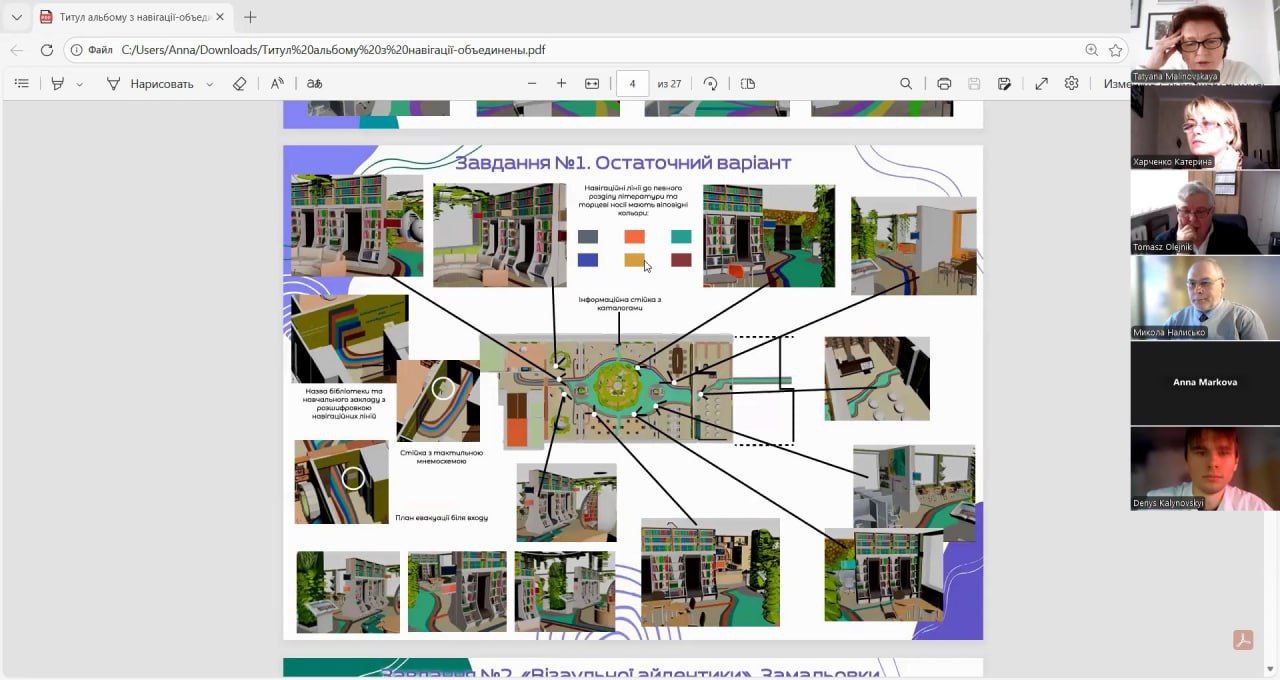Select the eraser tool
Image resolution: width=1280 pixels, height=680 pixels.
[239, 84]
